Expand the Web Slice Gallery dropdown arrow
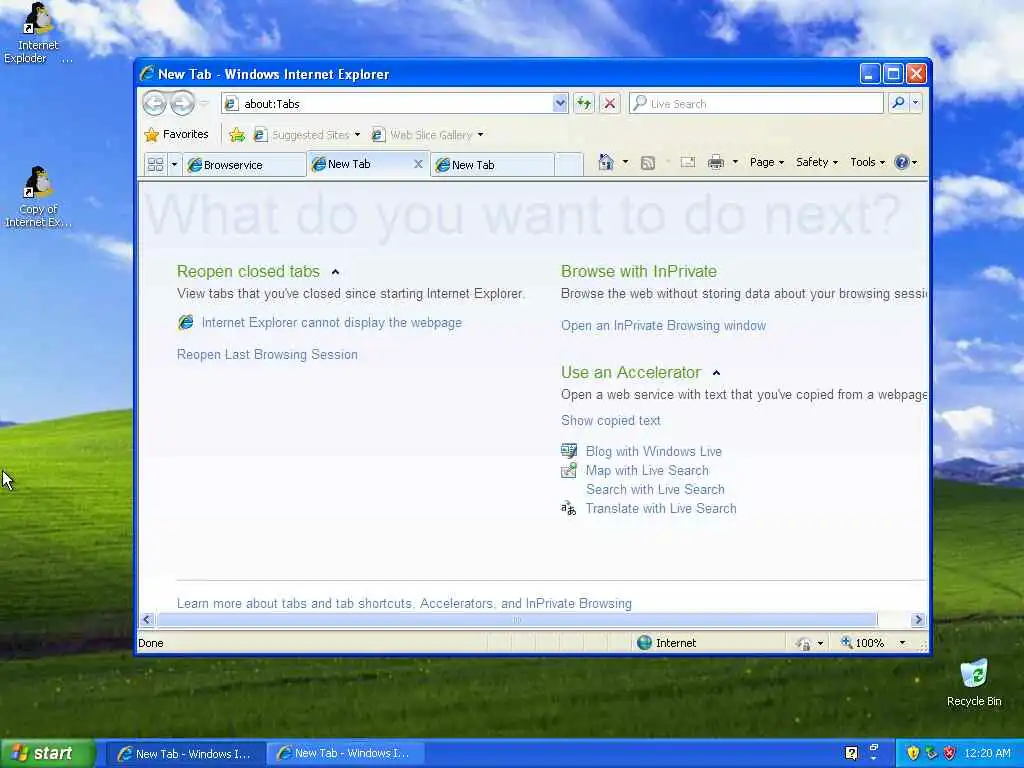Screen dimensions: 1024x768 coord(481,135)
